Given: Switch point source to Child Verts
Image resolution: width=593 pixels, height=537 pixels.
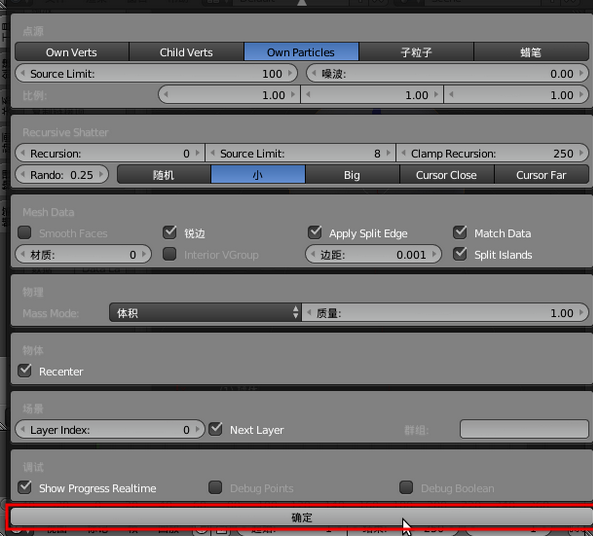Looking at the screenshot, I should (x=186, y=52).
